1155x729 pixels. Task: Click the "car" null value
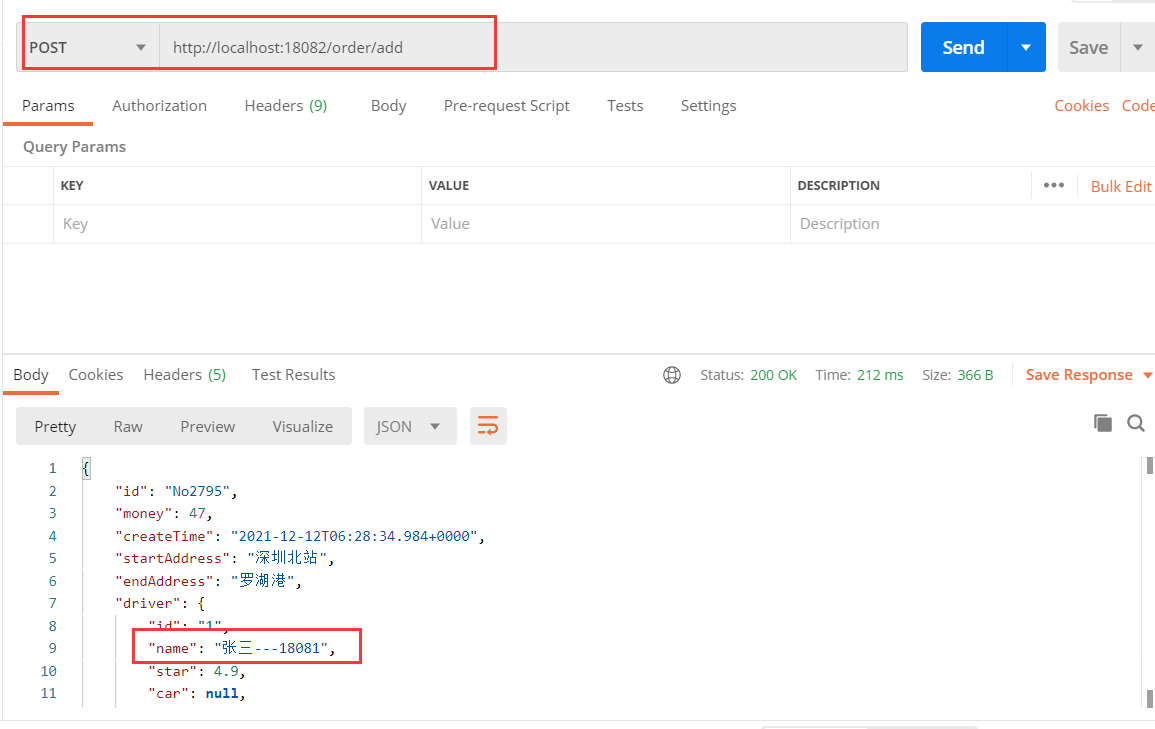[x=222, y=693]
